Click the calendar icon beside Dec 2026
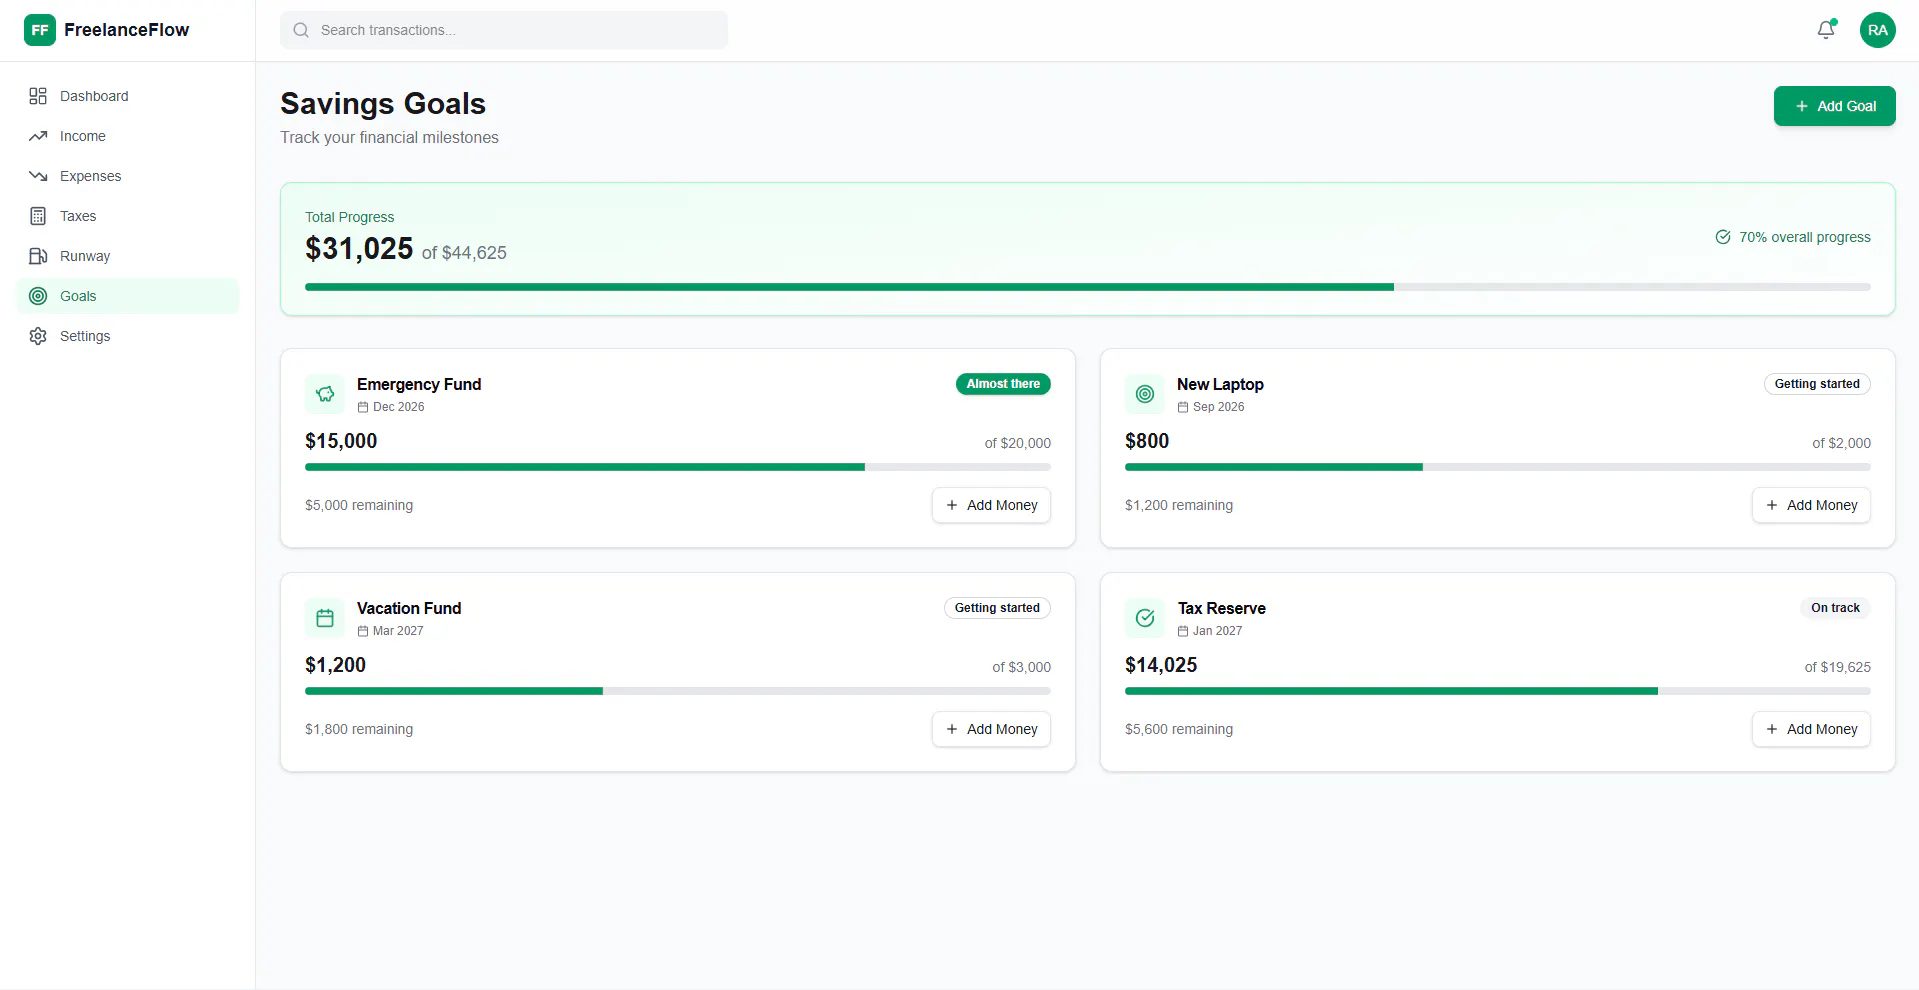1919x990 pixels. (363, 407)
